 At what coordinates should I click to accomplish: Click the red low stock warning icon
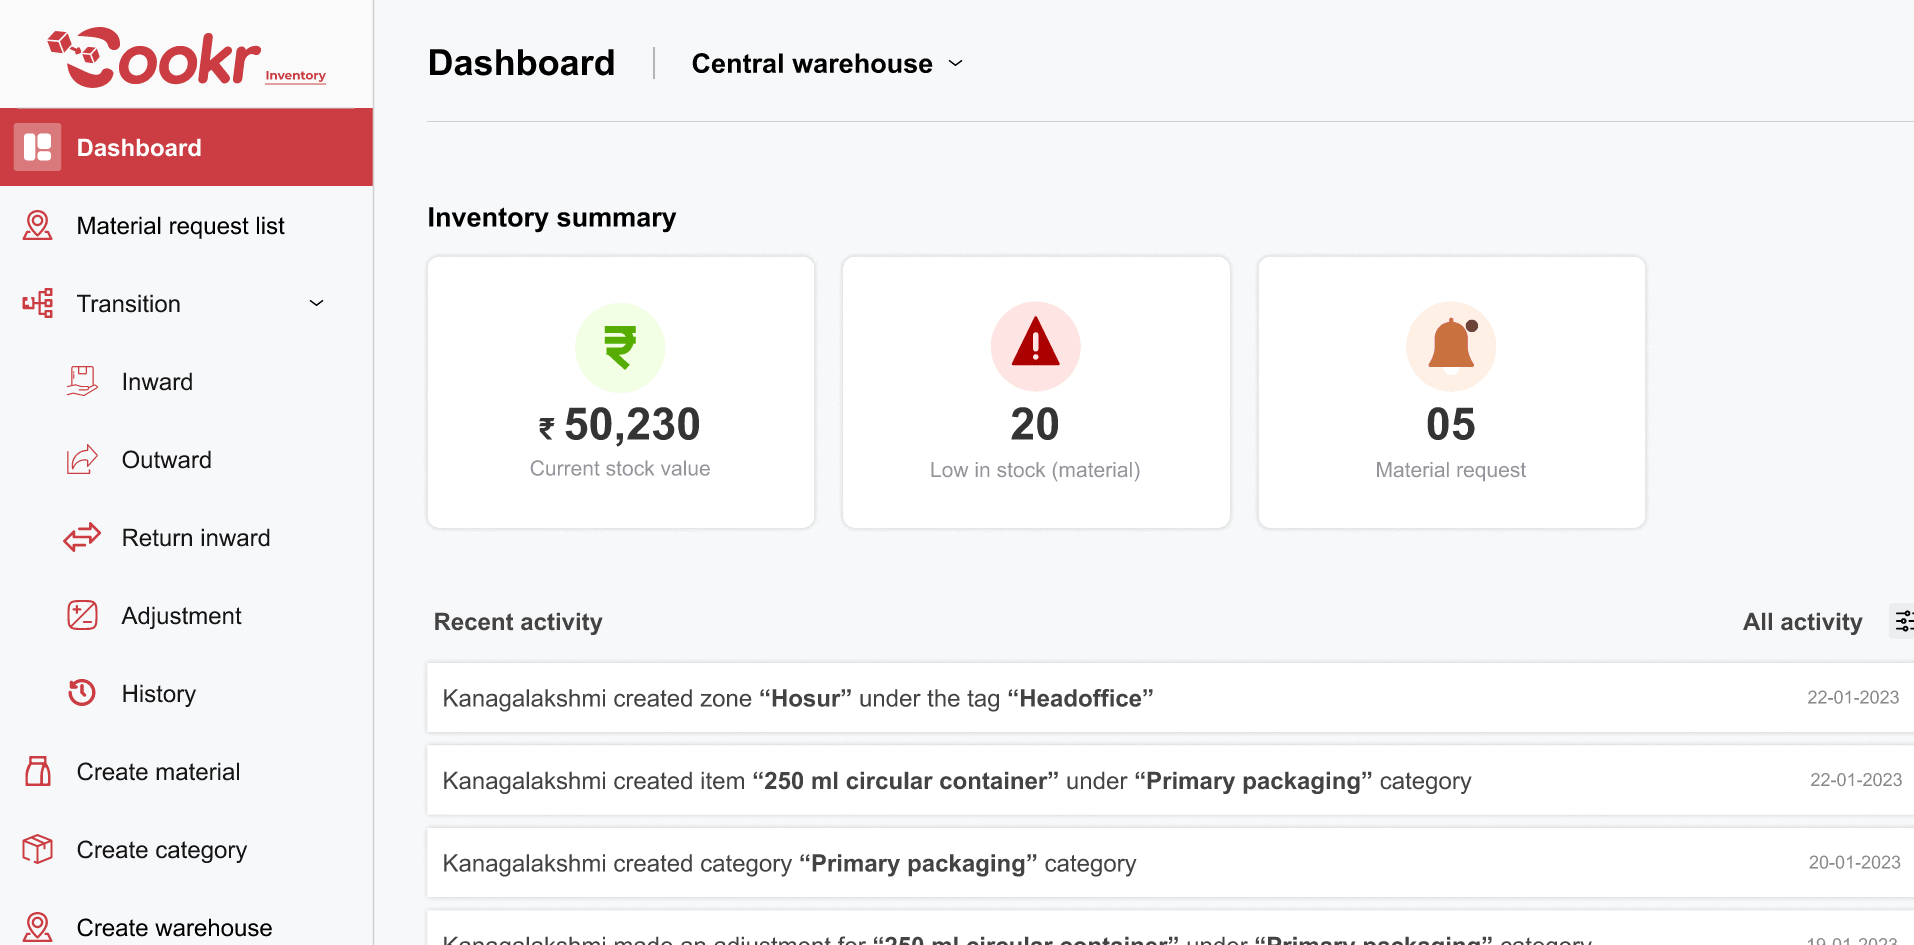pos(1035,346)
